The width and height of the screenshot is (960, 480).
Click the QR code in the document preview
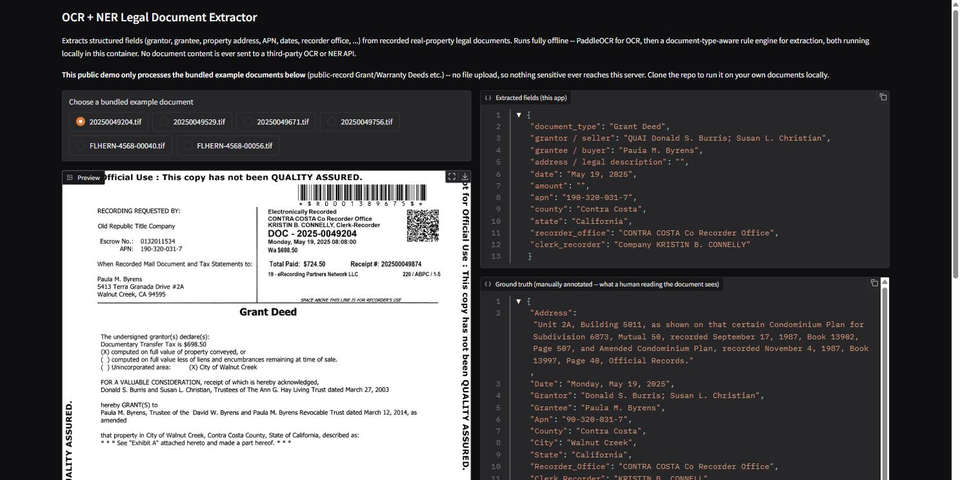tap(422, 225)
